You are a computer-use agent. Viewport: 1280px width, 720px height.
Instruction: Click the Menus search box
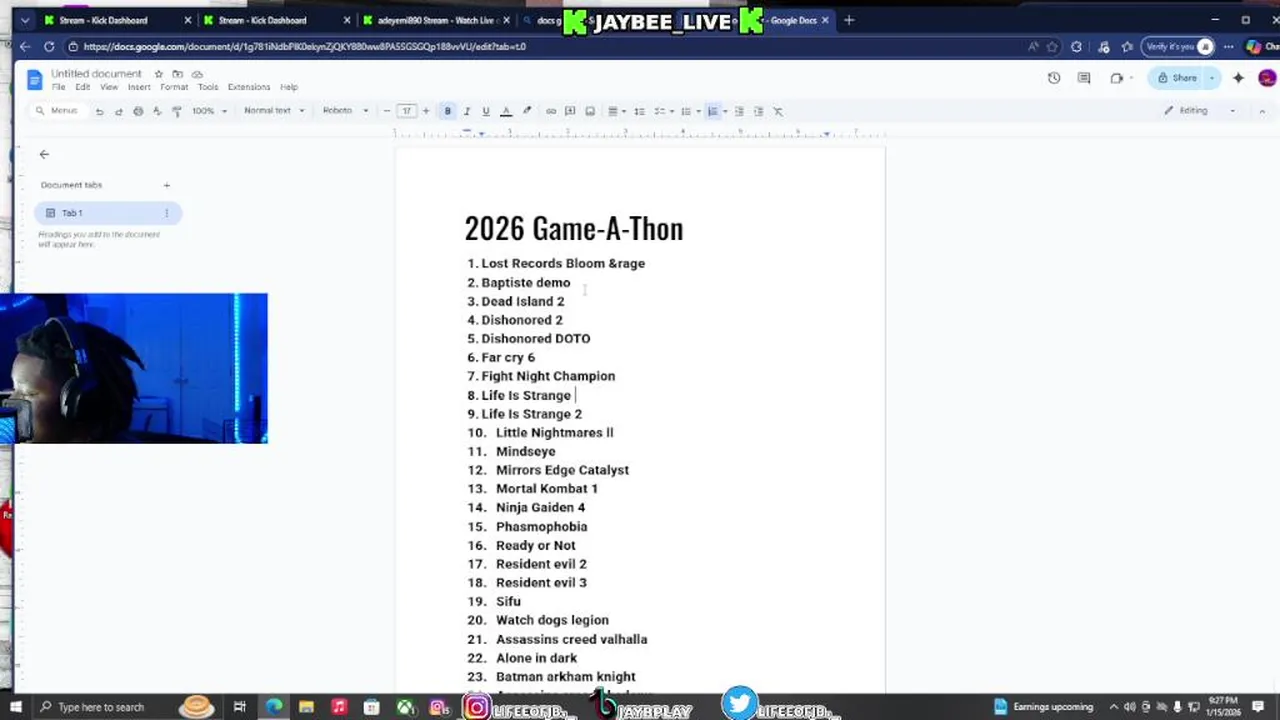(57, 111)
